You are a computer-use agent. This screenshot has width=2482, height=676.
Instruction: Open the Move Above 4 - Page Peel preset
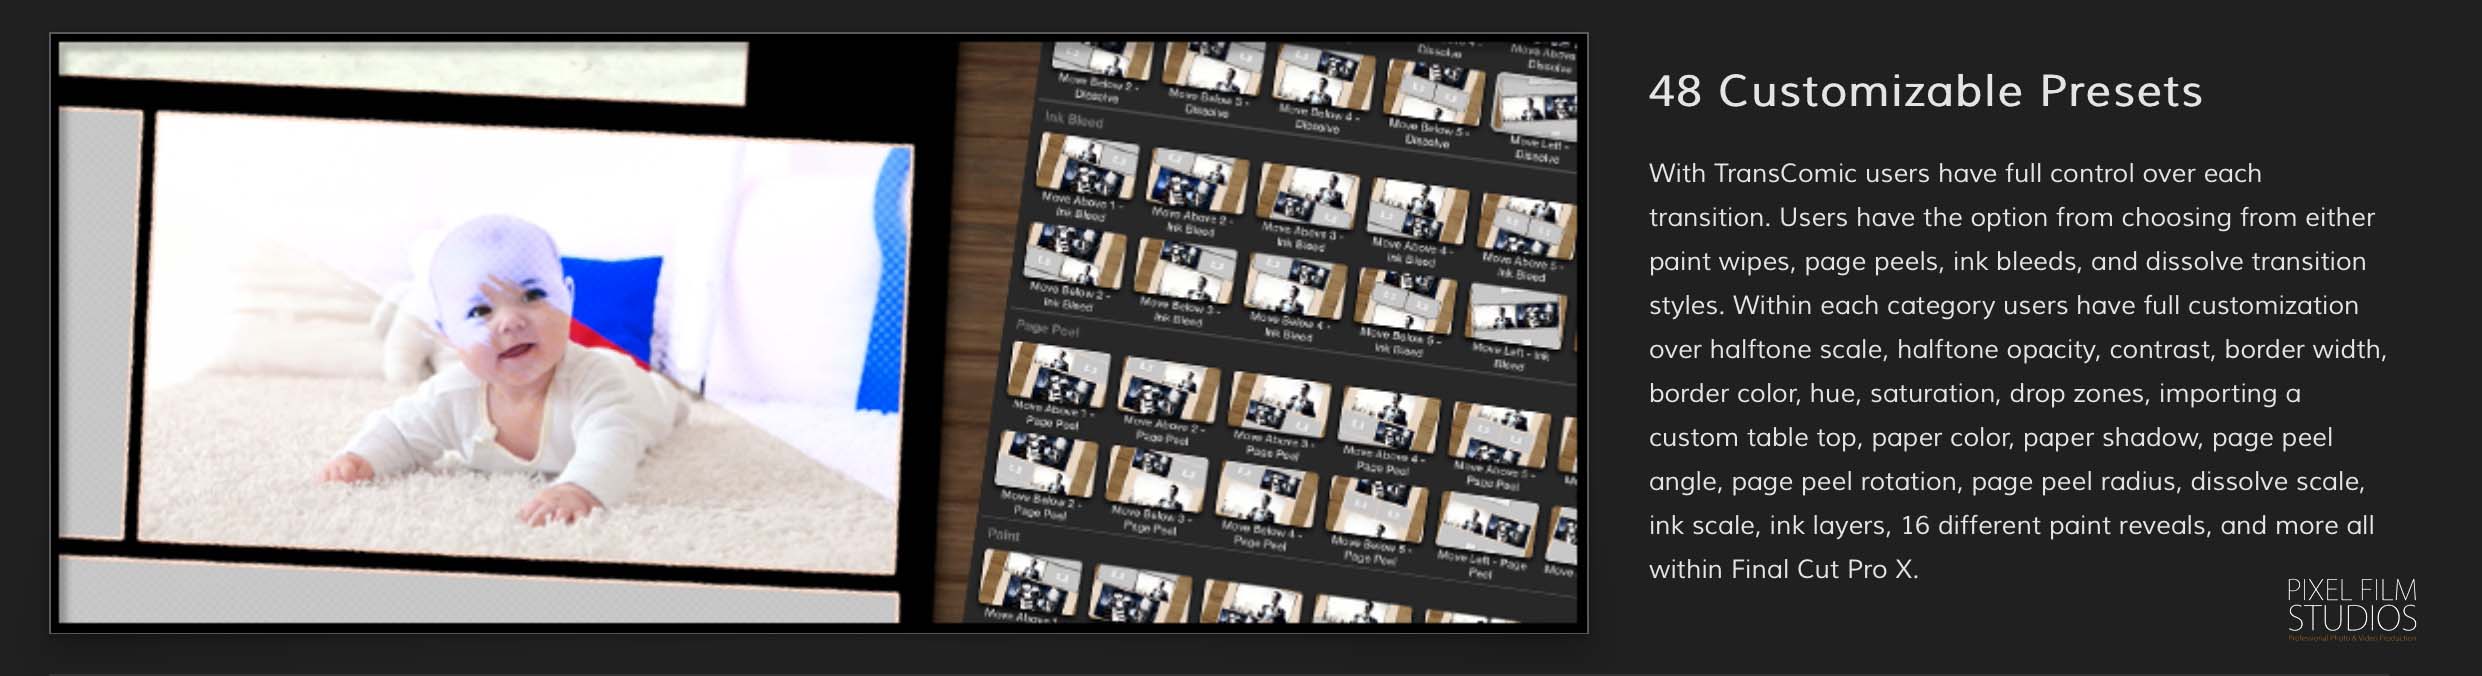coord(1389,418)
